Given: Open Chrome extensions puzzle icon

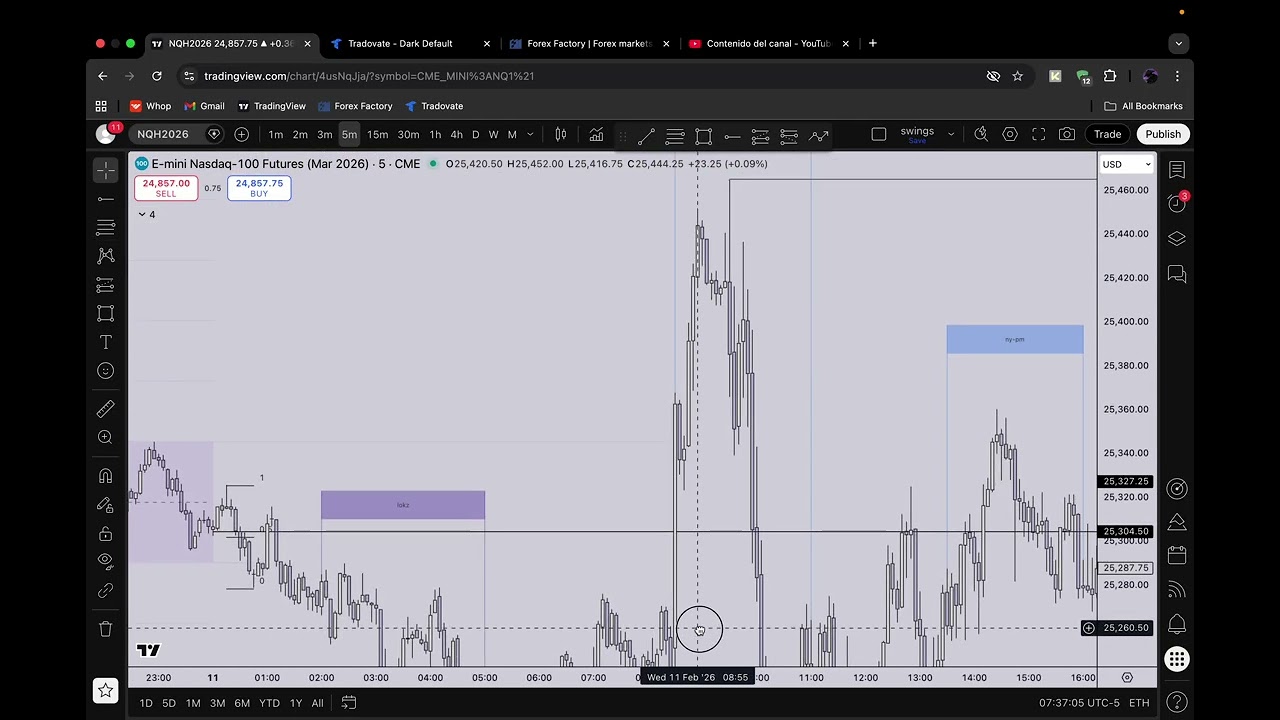Looking at the screenshot, I should [1110, 76].
